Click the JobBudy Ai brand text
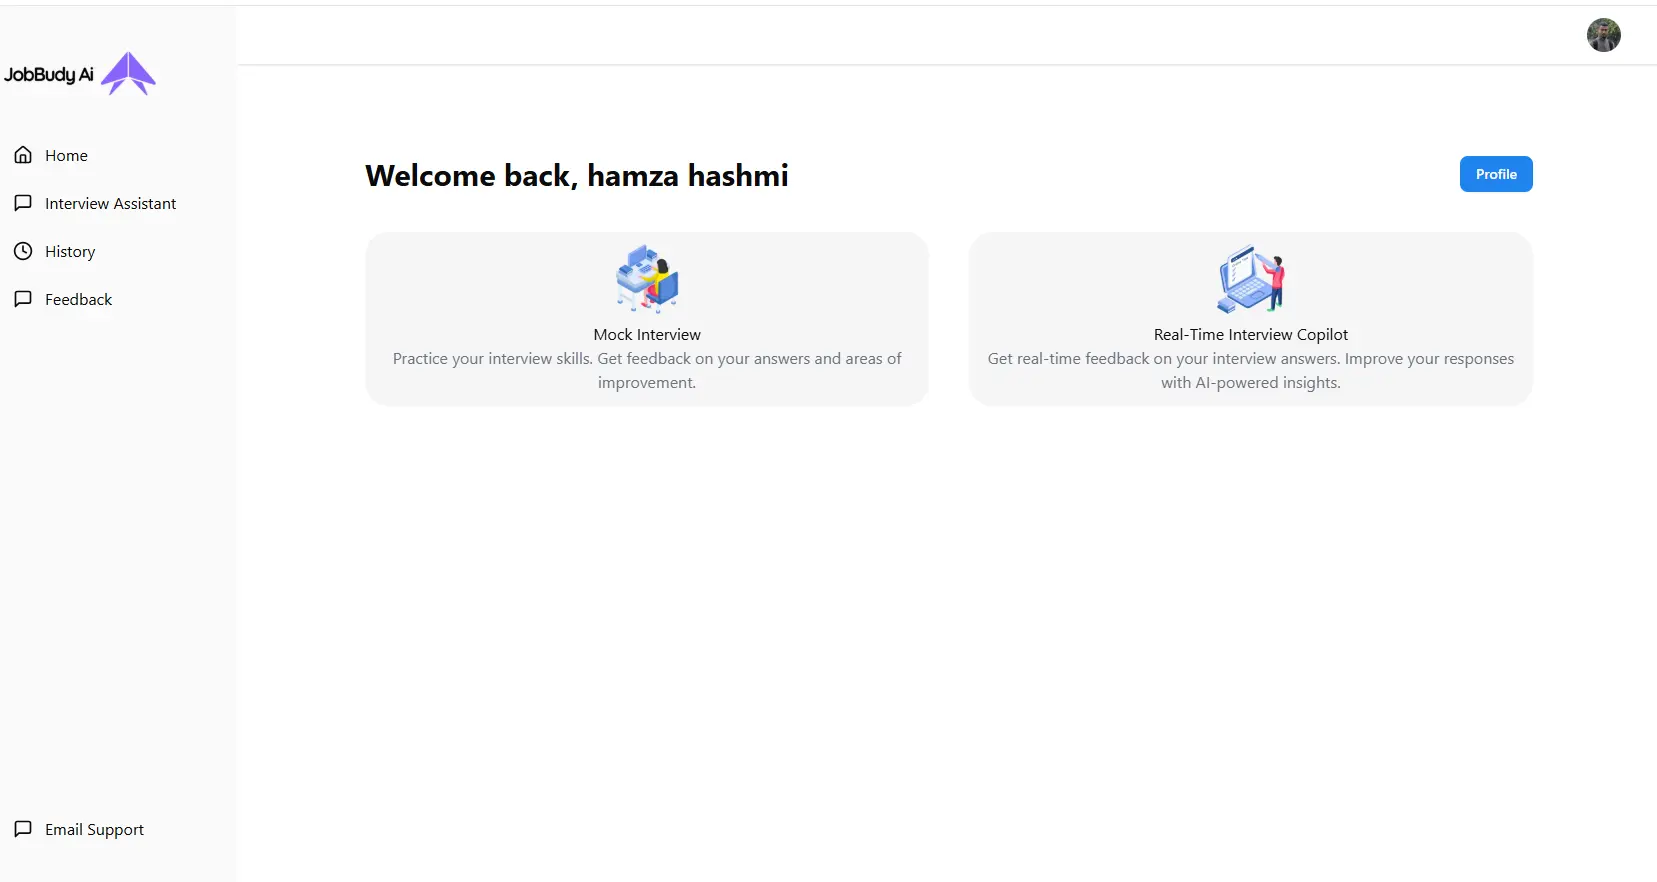The image size is (1657, 882). [48, 75]
